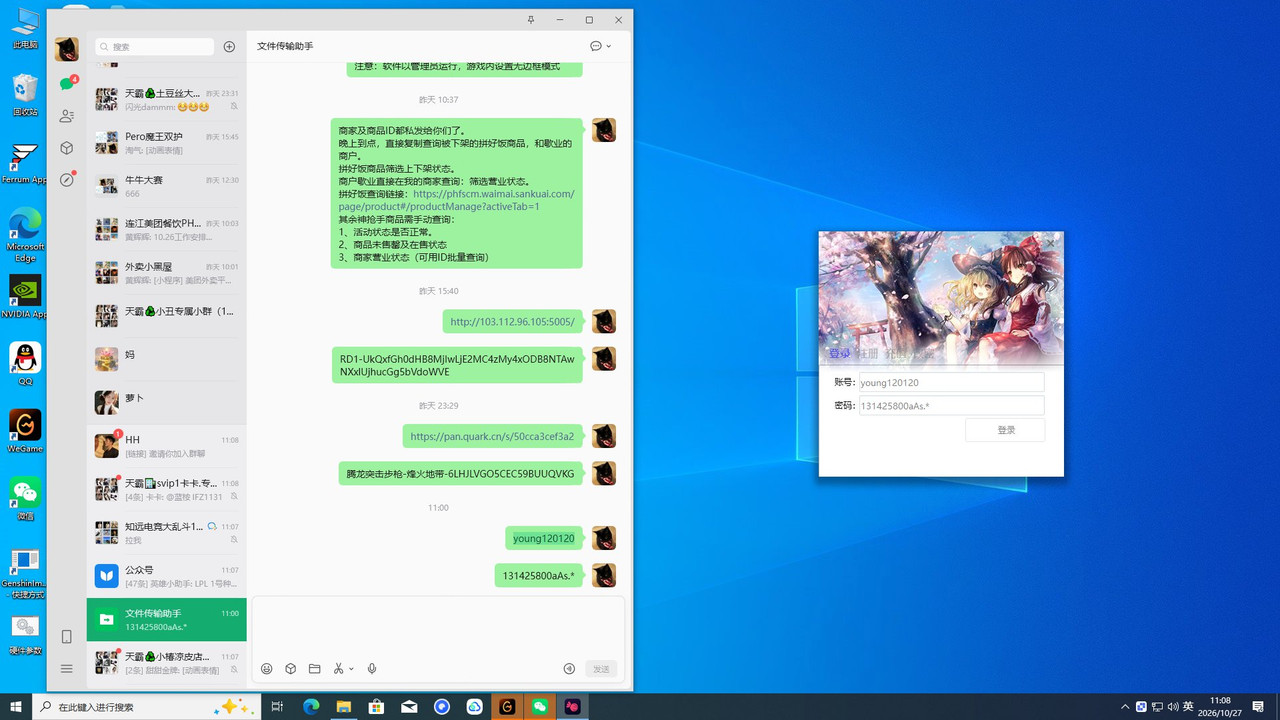This screenshot has height=720, width=1280.
Task: Open the 外卖小黑屋 conversation
Action: point(167,273)
